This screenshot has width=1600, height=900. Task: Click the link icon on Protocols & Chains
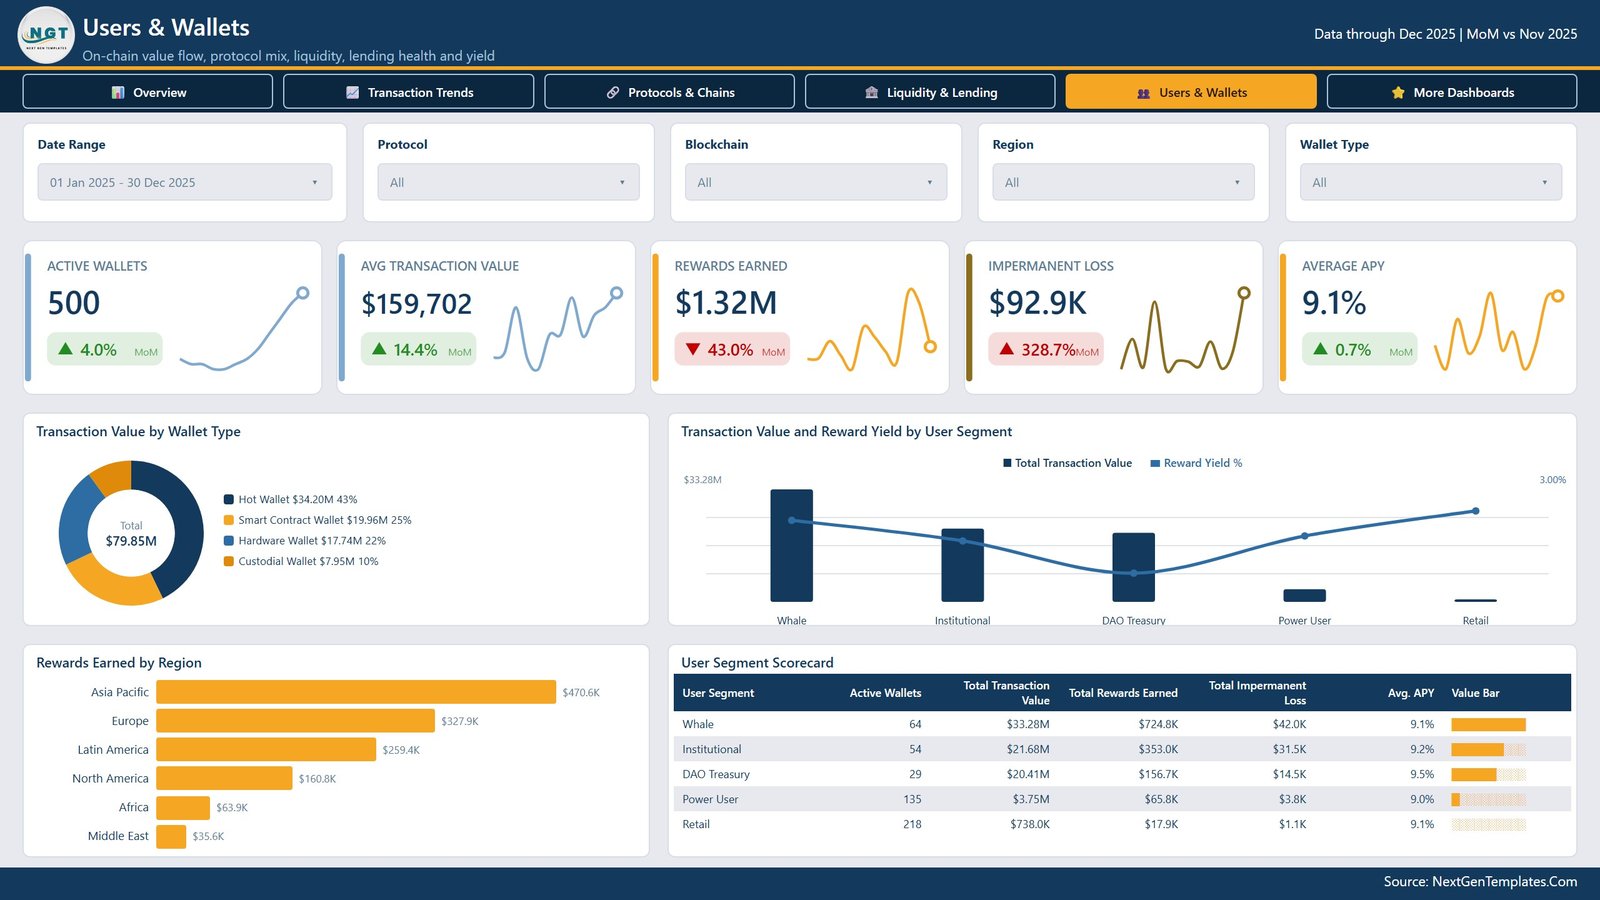click(613, 92)
